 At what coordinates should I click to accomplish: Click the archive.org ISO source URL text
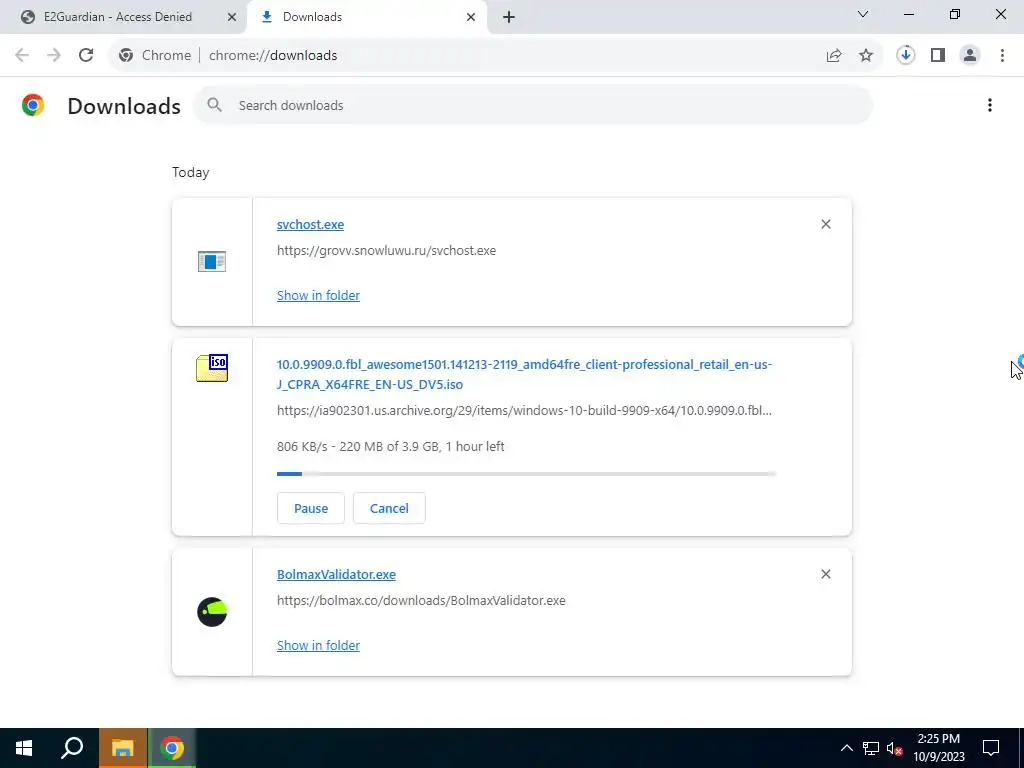coord(524,411)
